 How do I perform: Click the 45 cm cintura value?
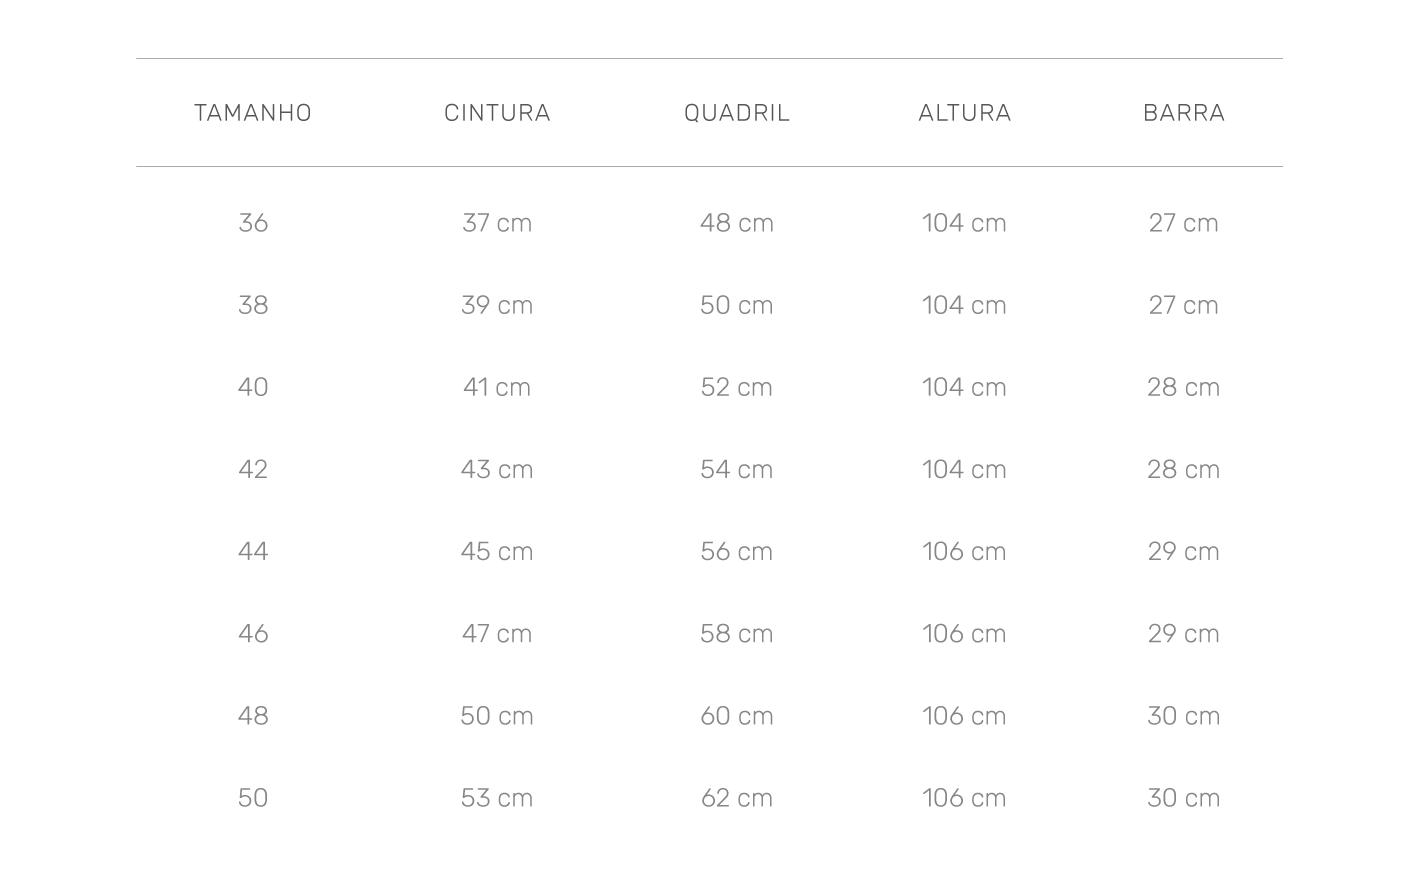coord(497,551)
